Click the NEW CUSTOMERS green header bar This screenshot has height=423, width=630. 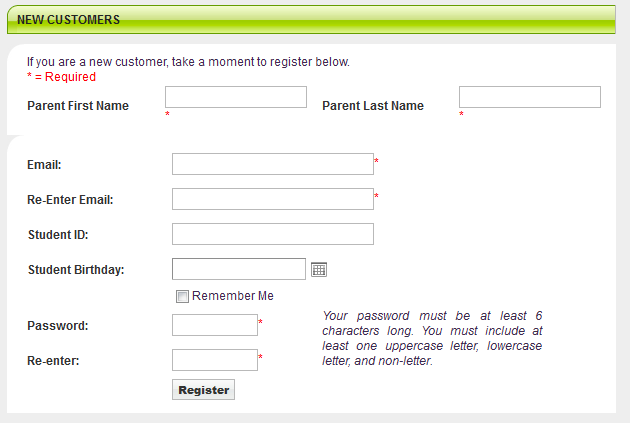[x=311, y=20]
